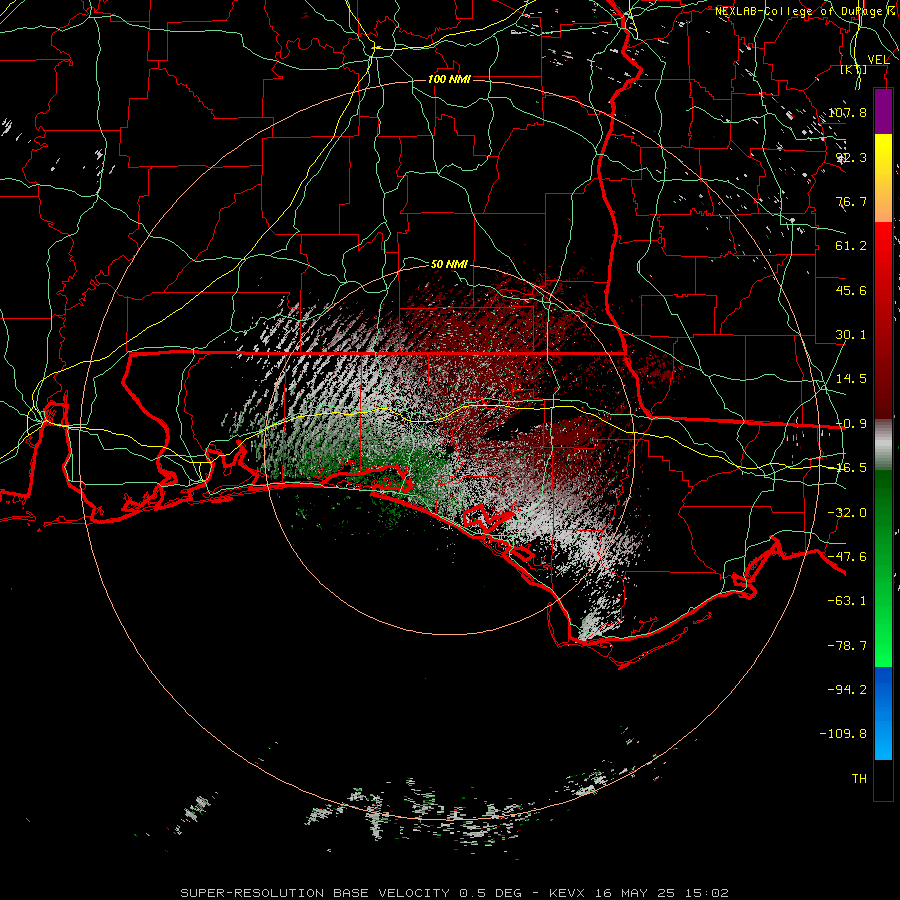This screenshot has height=900, width=900.
Task: Pick the red segment of the color bar
Action: click(883, 320)
